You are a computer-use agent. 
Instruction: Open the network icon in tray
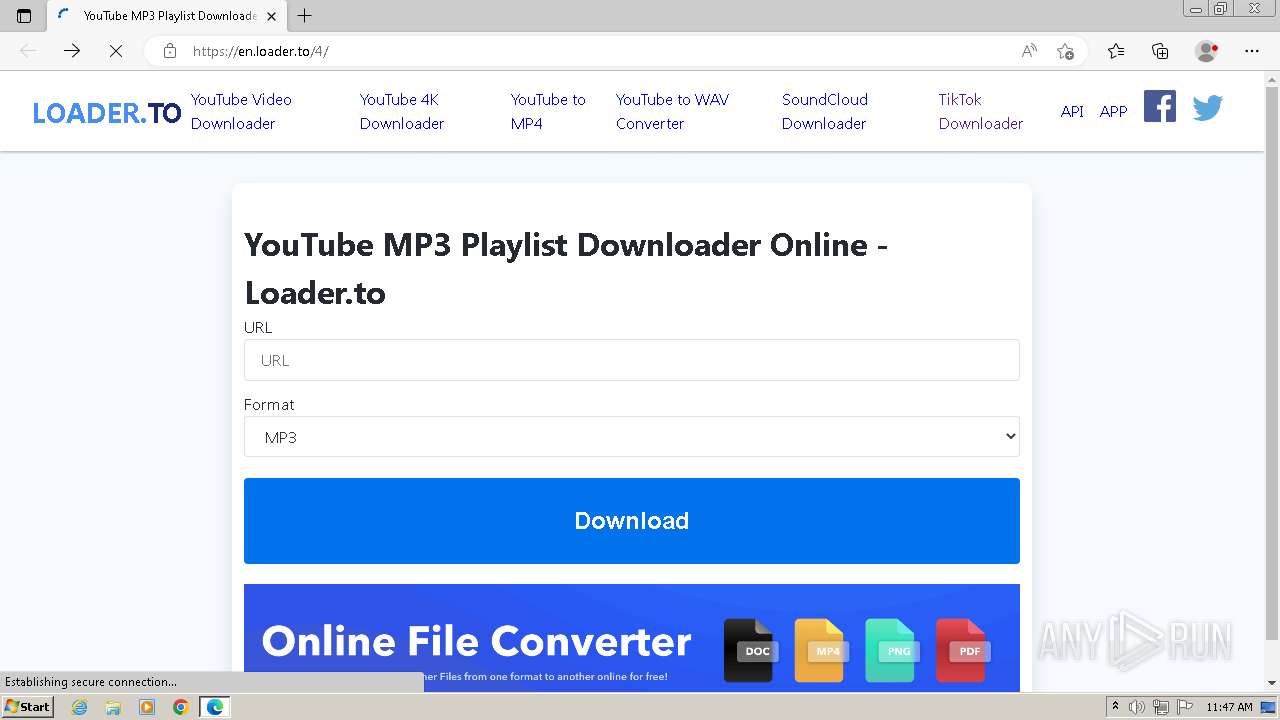click(1160, 707)
